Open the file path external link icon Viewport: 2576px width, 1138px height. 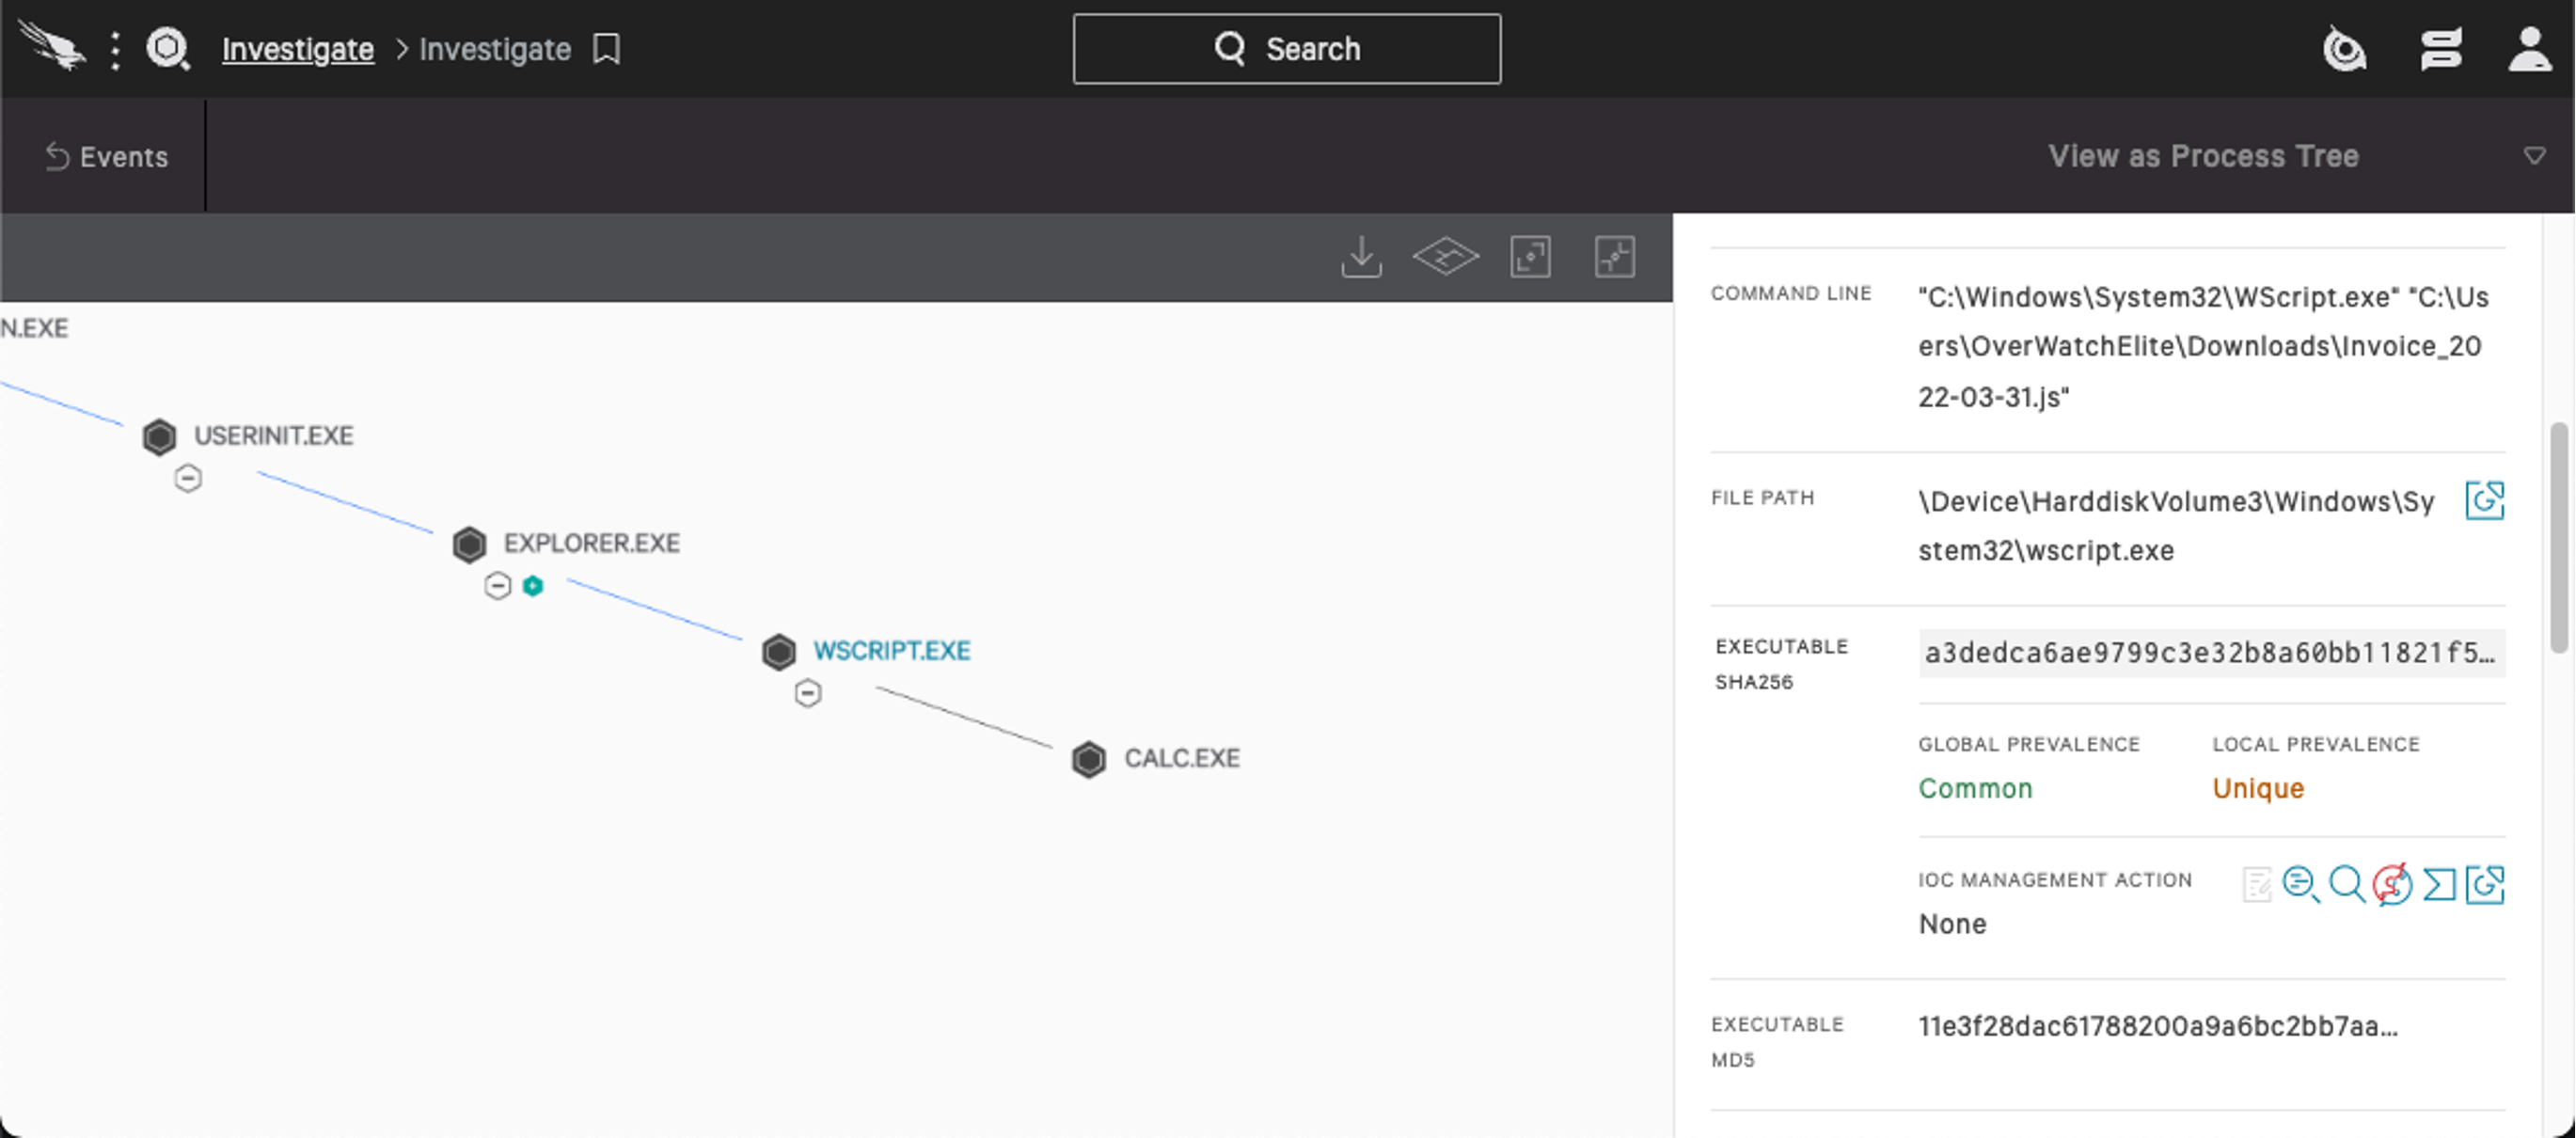pos(2484,500)
